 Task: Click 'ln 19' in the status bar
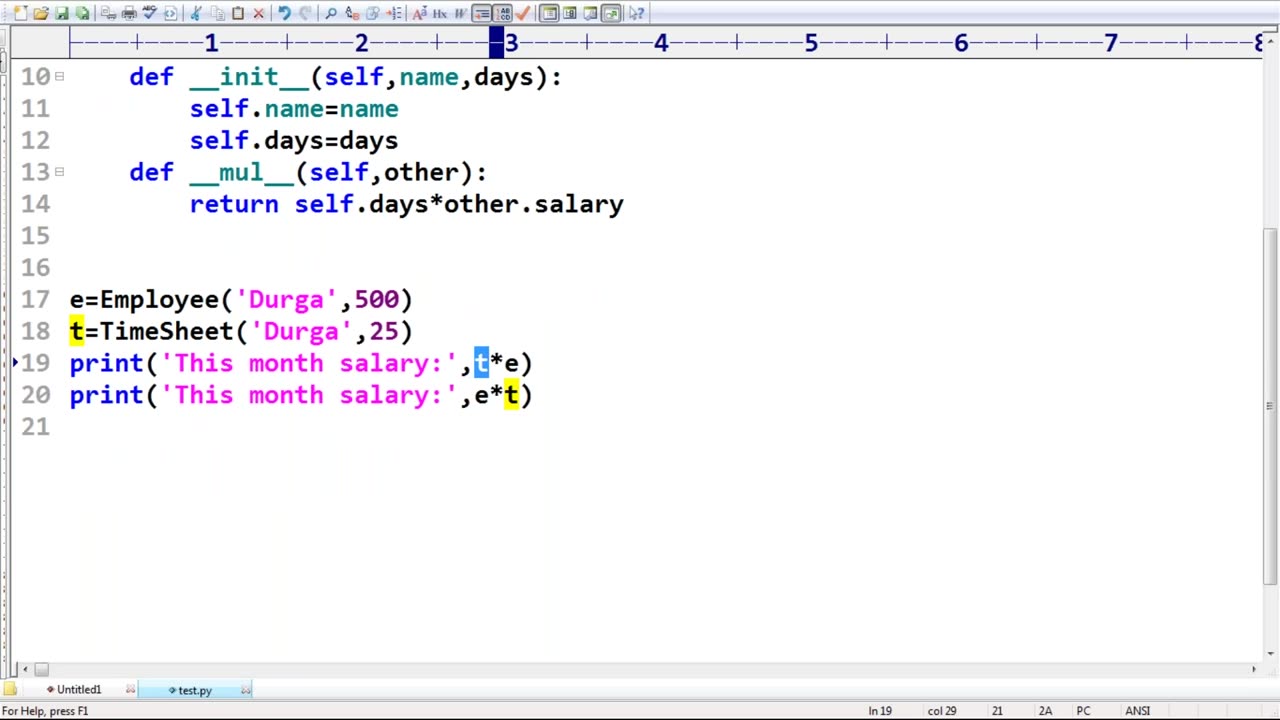click(880, 711)
